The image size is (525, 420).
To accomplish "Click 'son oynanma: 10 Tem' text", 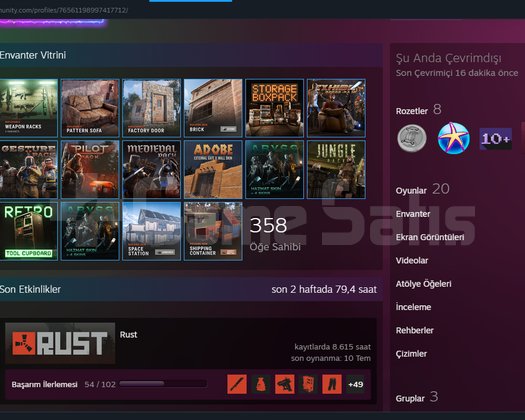I will click(331, 358).
